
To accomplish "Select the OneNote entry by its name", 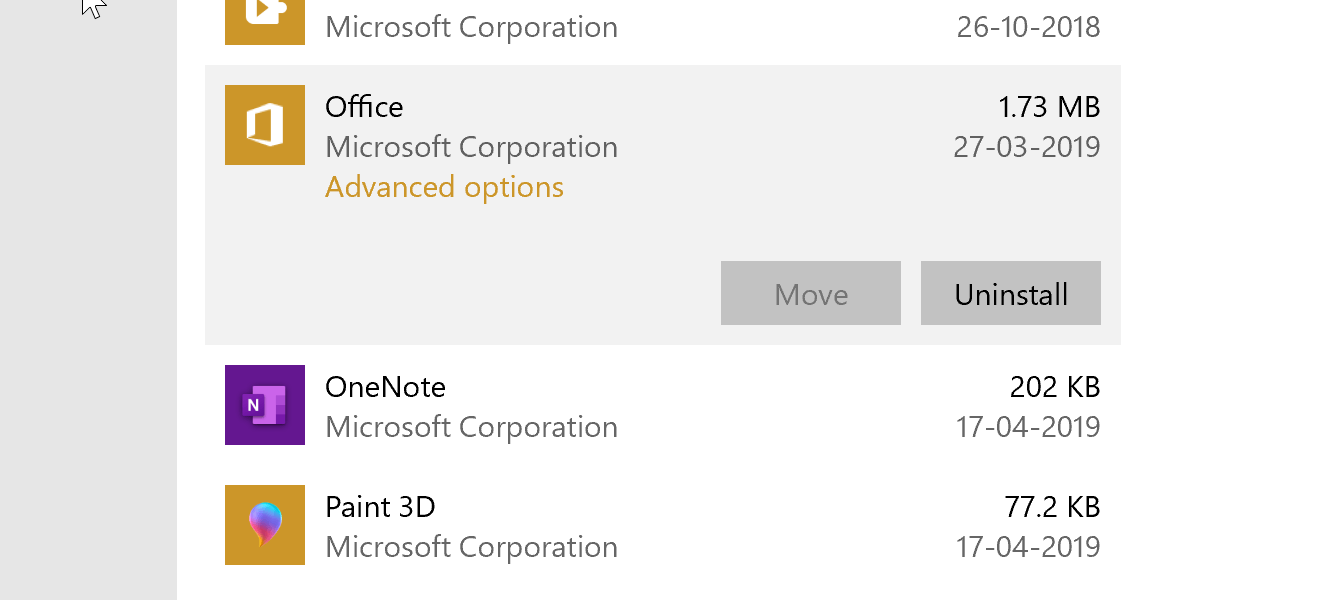I will pos(385,387).
